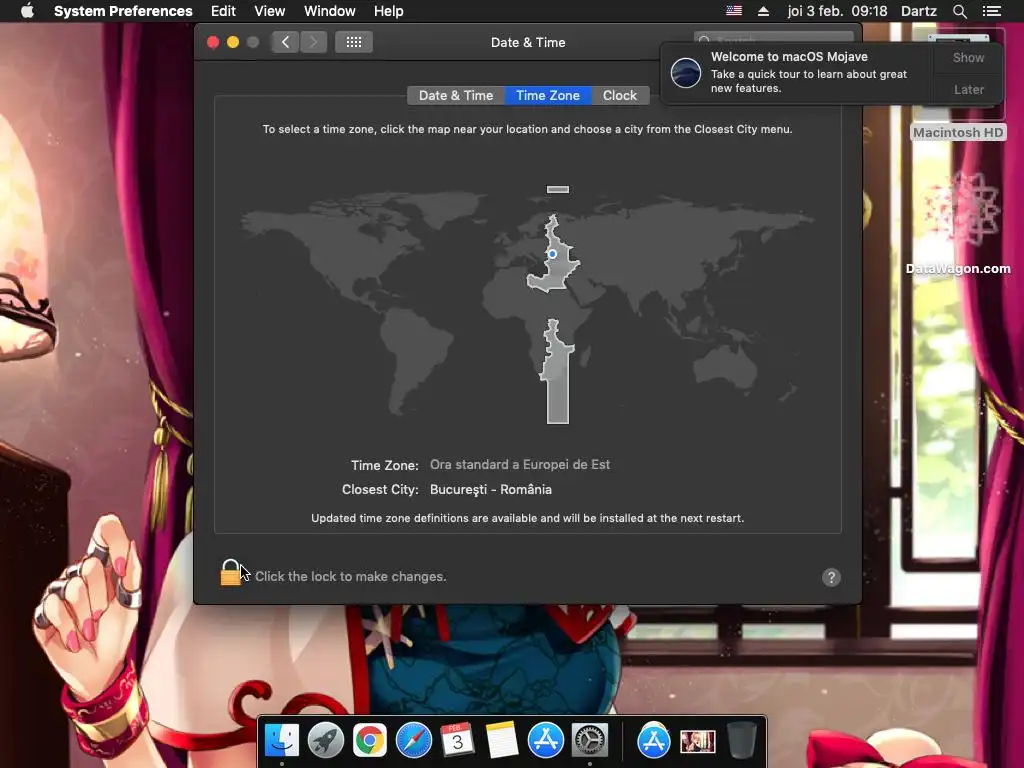The image size is (1024, 768).
Task: Go back with the left chevron button
Action: pyautogui.click(x=285, y=42)
